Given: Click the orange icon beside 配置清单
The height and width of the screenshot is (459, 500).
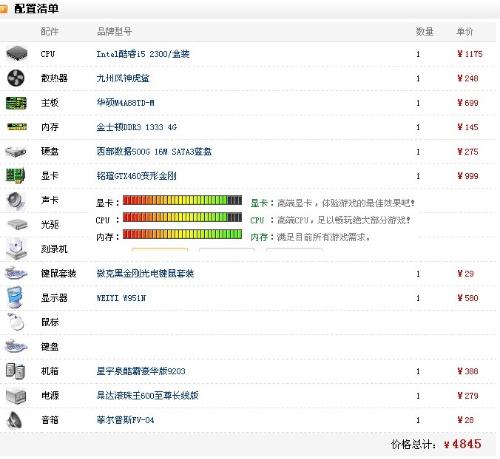Looking at the screenshot, I should 4,9.
